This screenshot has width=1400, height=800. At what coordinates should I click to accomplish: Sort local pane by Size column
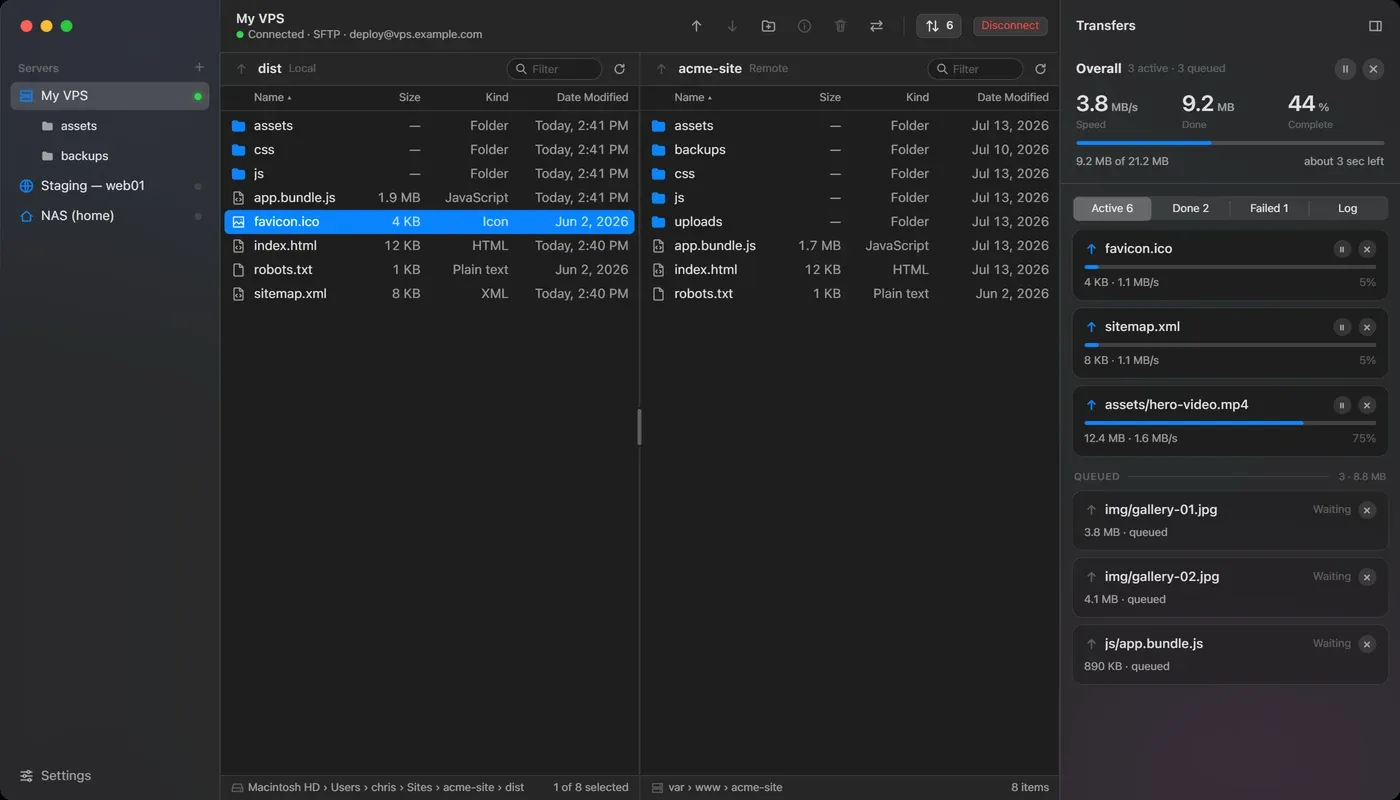409,97
